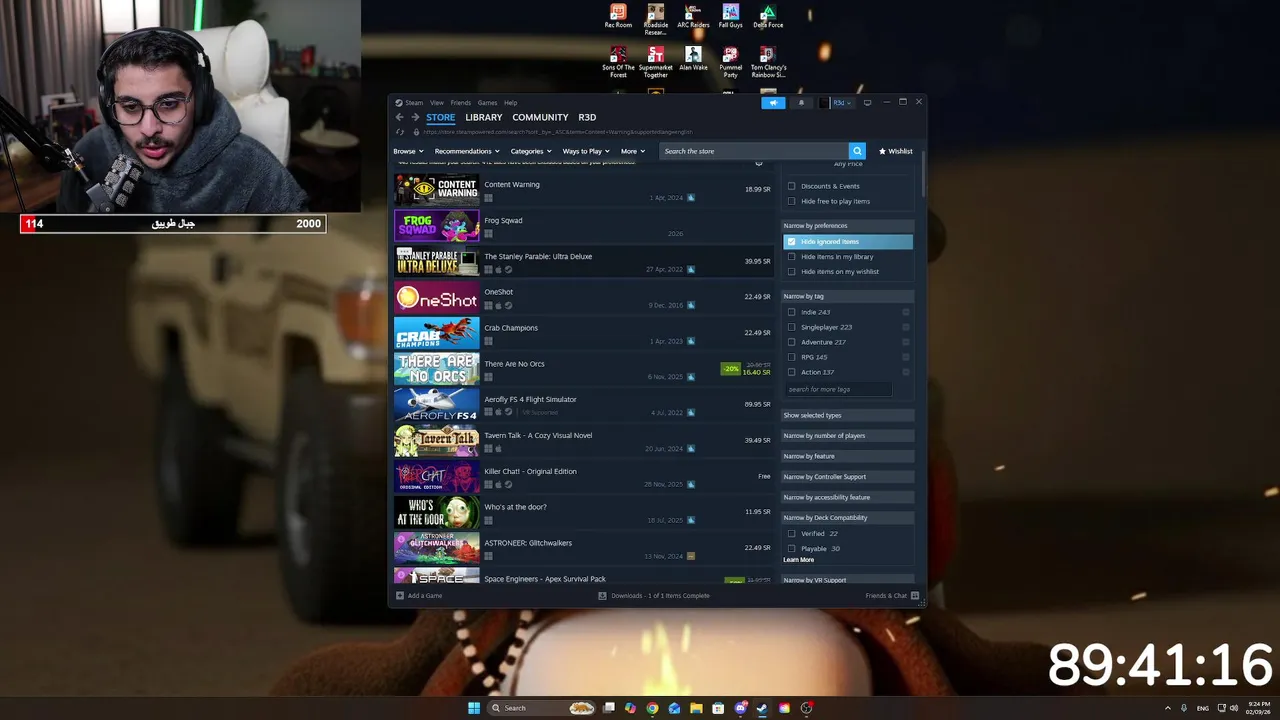Uncheck Hide ignored items
Viewport: 1280px width, 720px height.
792,242
